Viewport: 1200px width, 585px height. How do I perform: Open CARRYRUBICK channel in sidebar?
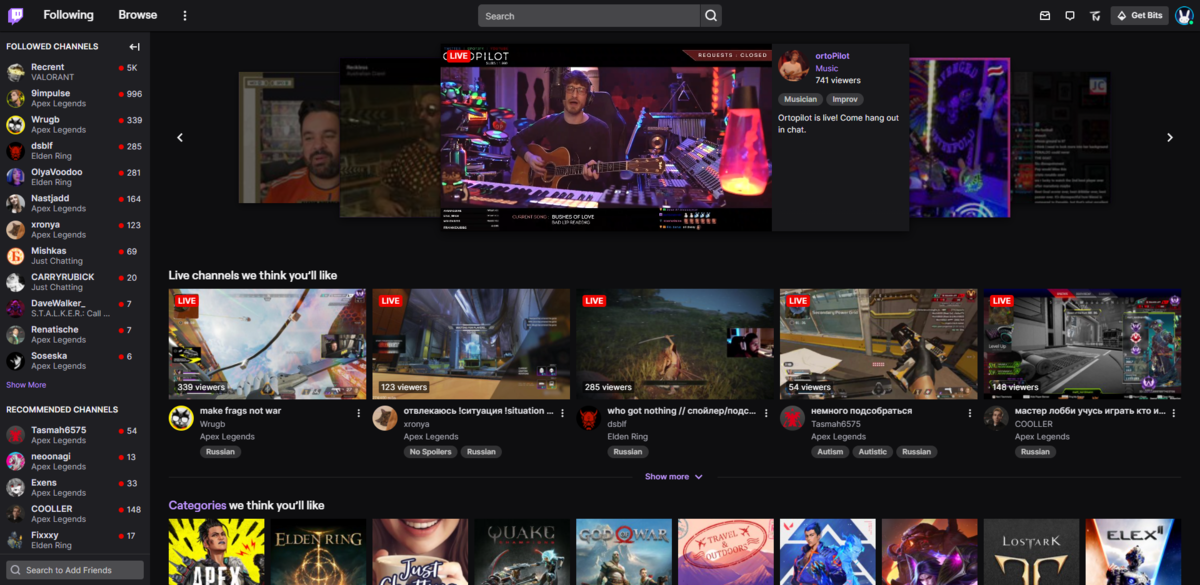coord(75,282)
